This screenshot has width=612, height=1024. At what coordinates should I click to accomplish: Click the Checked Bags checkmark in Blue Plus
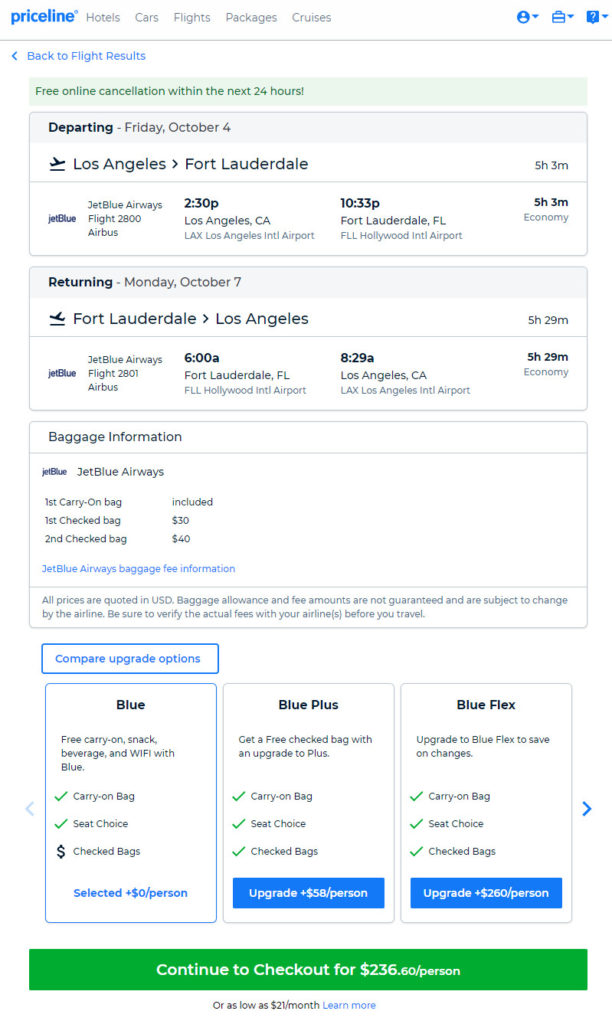click(239, 852)
